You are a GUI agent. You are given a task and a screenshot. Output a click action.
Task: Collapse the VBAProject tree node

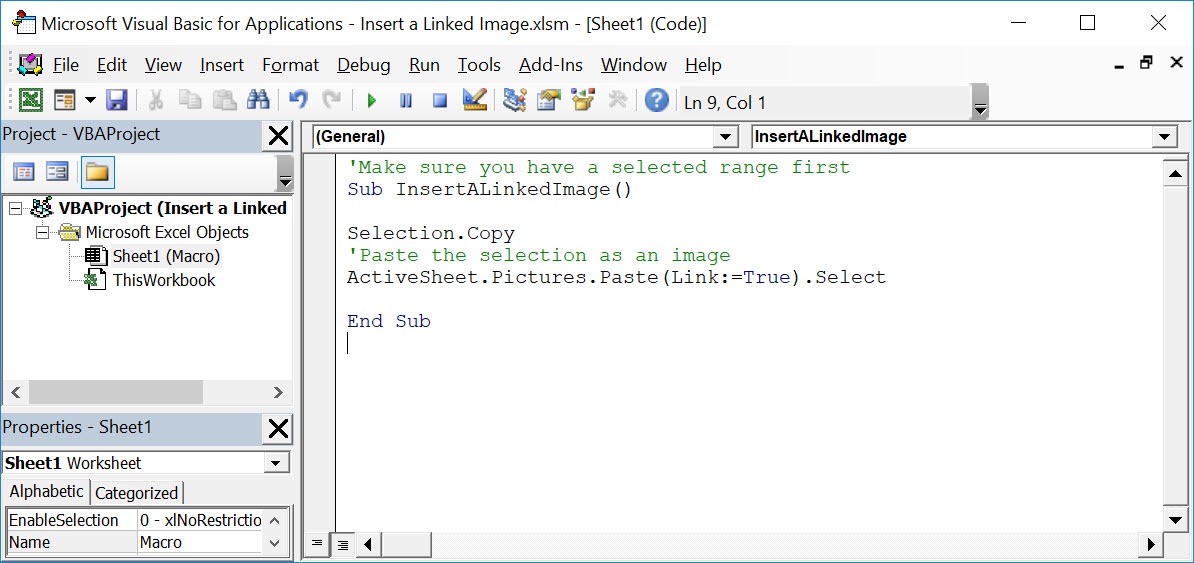point(16,208)
